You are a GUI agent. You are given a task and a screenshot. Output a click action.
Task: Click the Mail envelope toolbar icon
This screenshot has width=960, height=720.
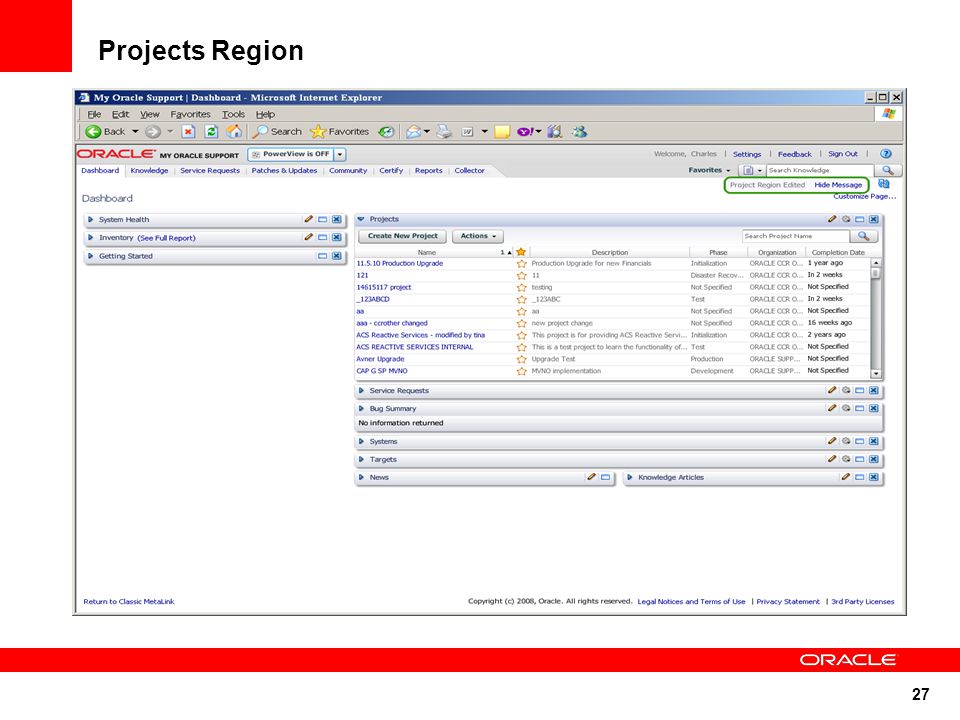pos(414,132)
